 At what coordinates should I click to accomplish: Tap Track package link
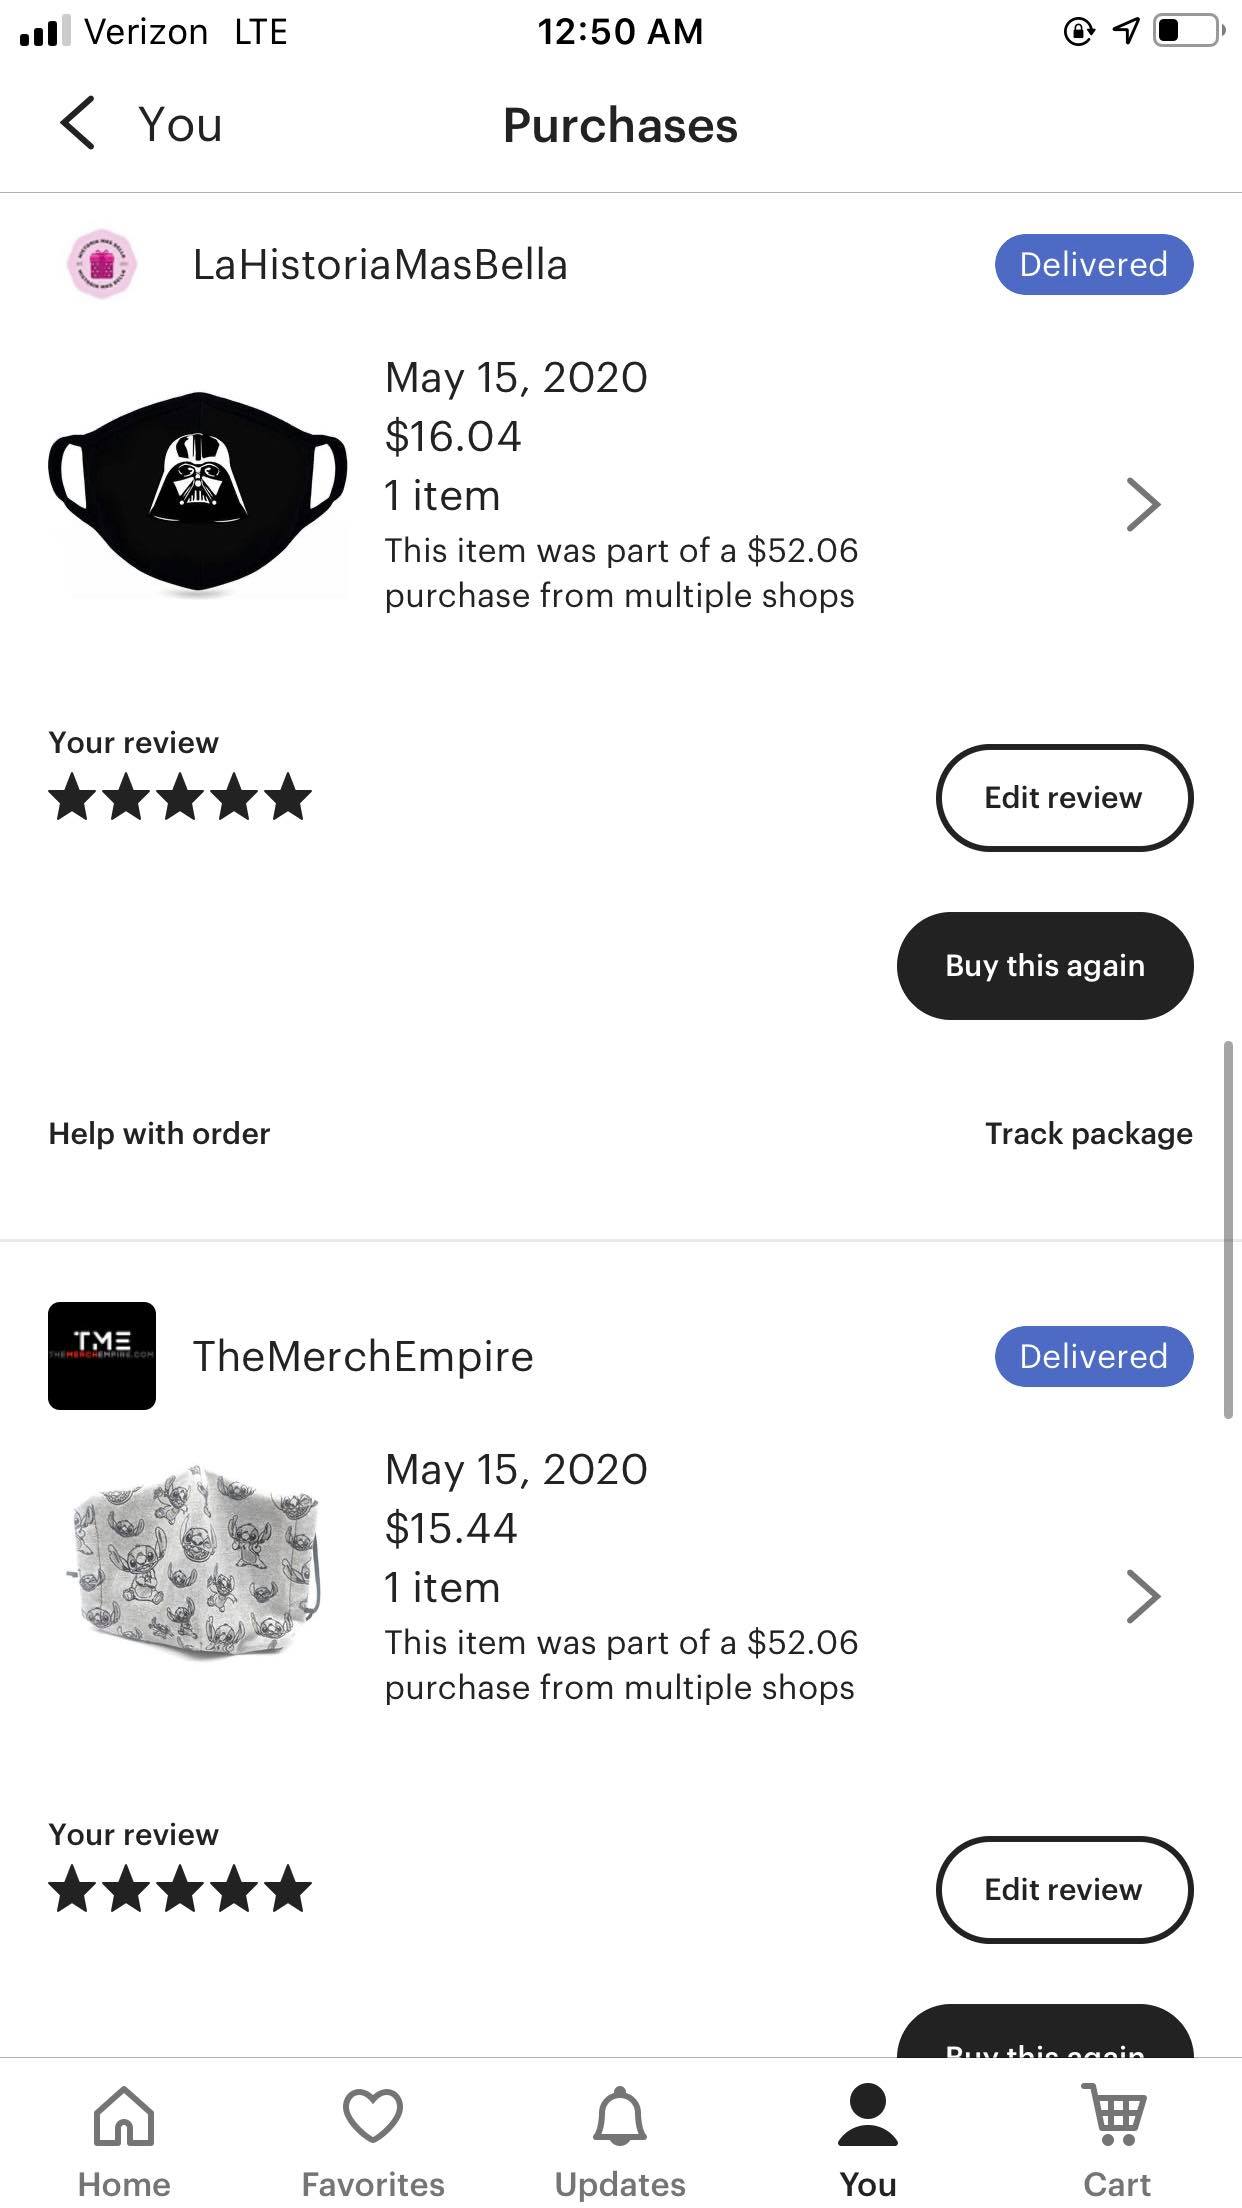[1088, 1134]
